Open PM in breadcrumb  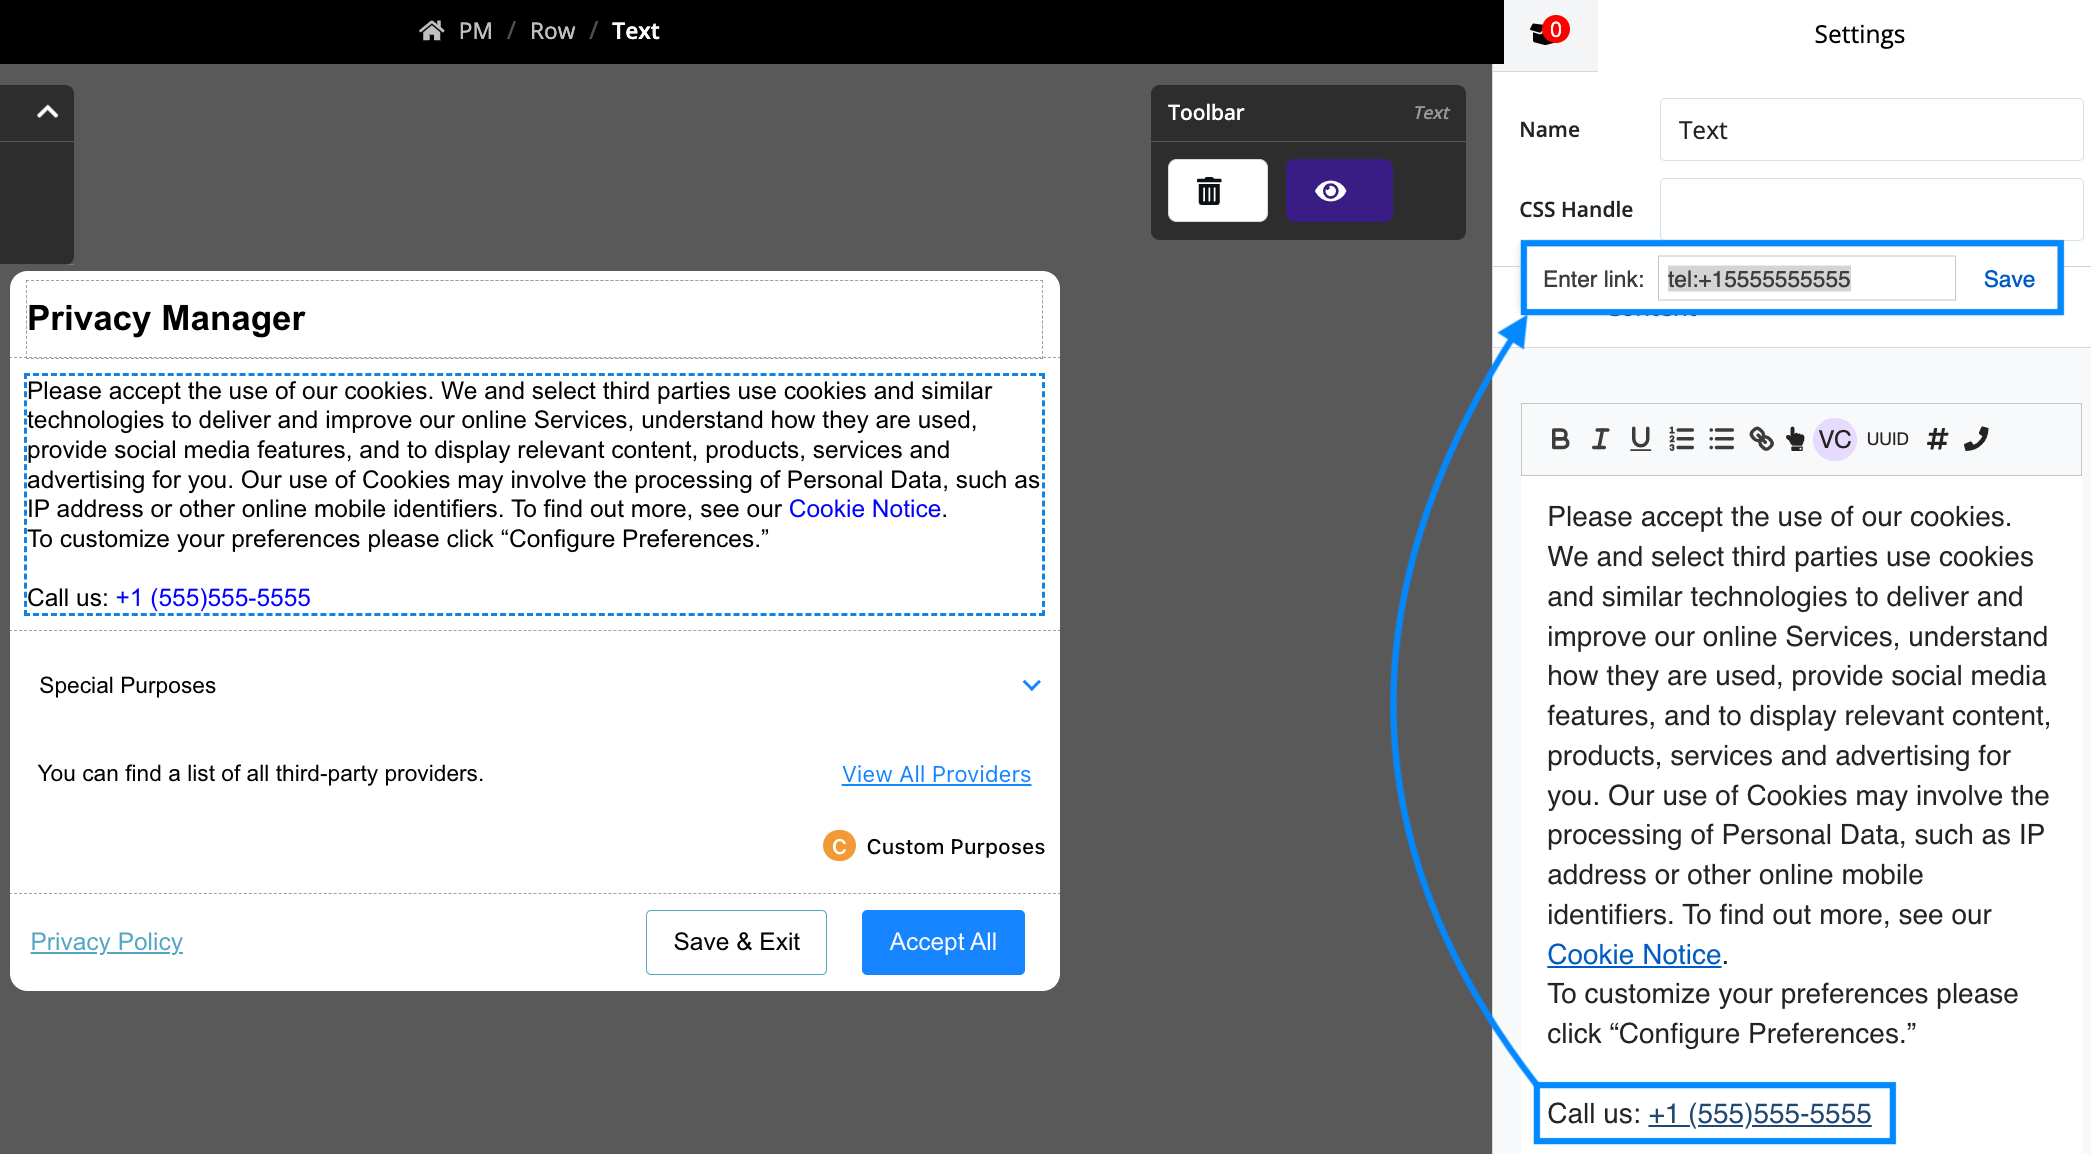[x=475, y=31]
